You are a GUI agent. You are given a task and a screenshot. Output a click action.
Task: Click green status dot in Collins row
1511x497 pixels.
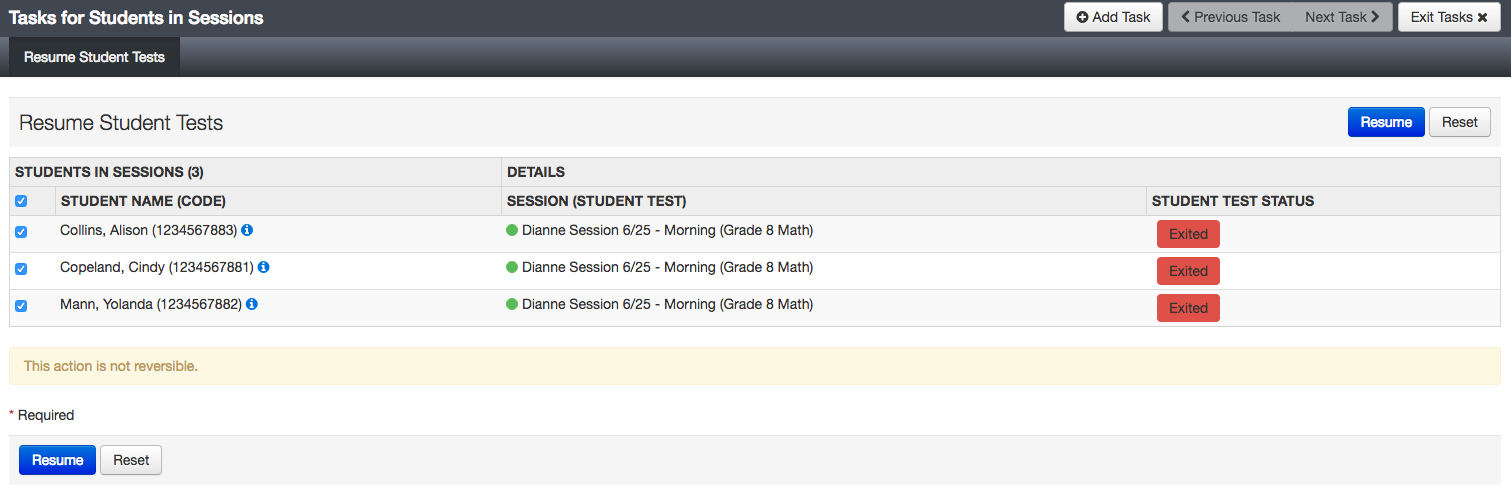click(512, 231)
